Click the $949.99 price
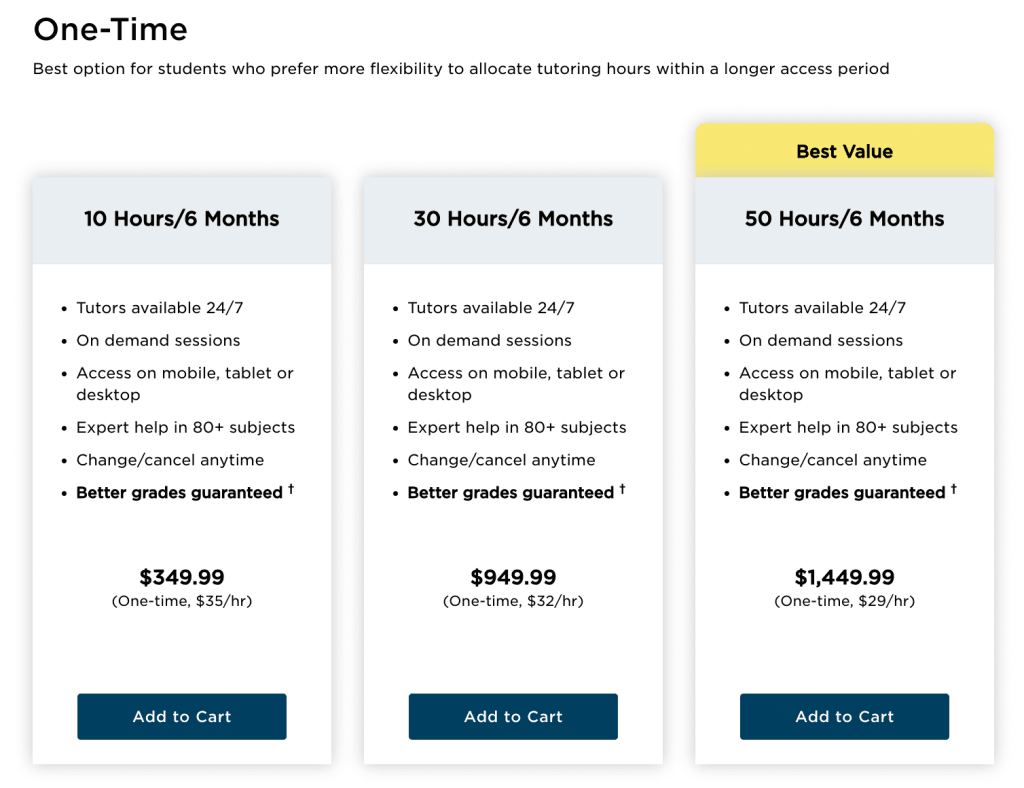This screenshot has height=788, width=1024. 513,577
